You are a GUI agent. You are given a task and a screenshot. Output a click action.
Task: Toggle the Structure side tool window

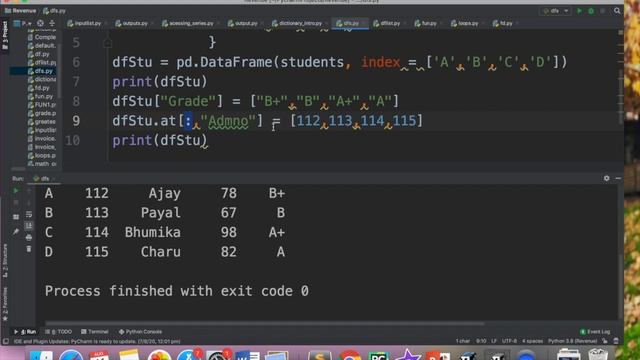click(5, 261)
